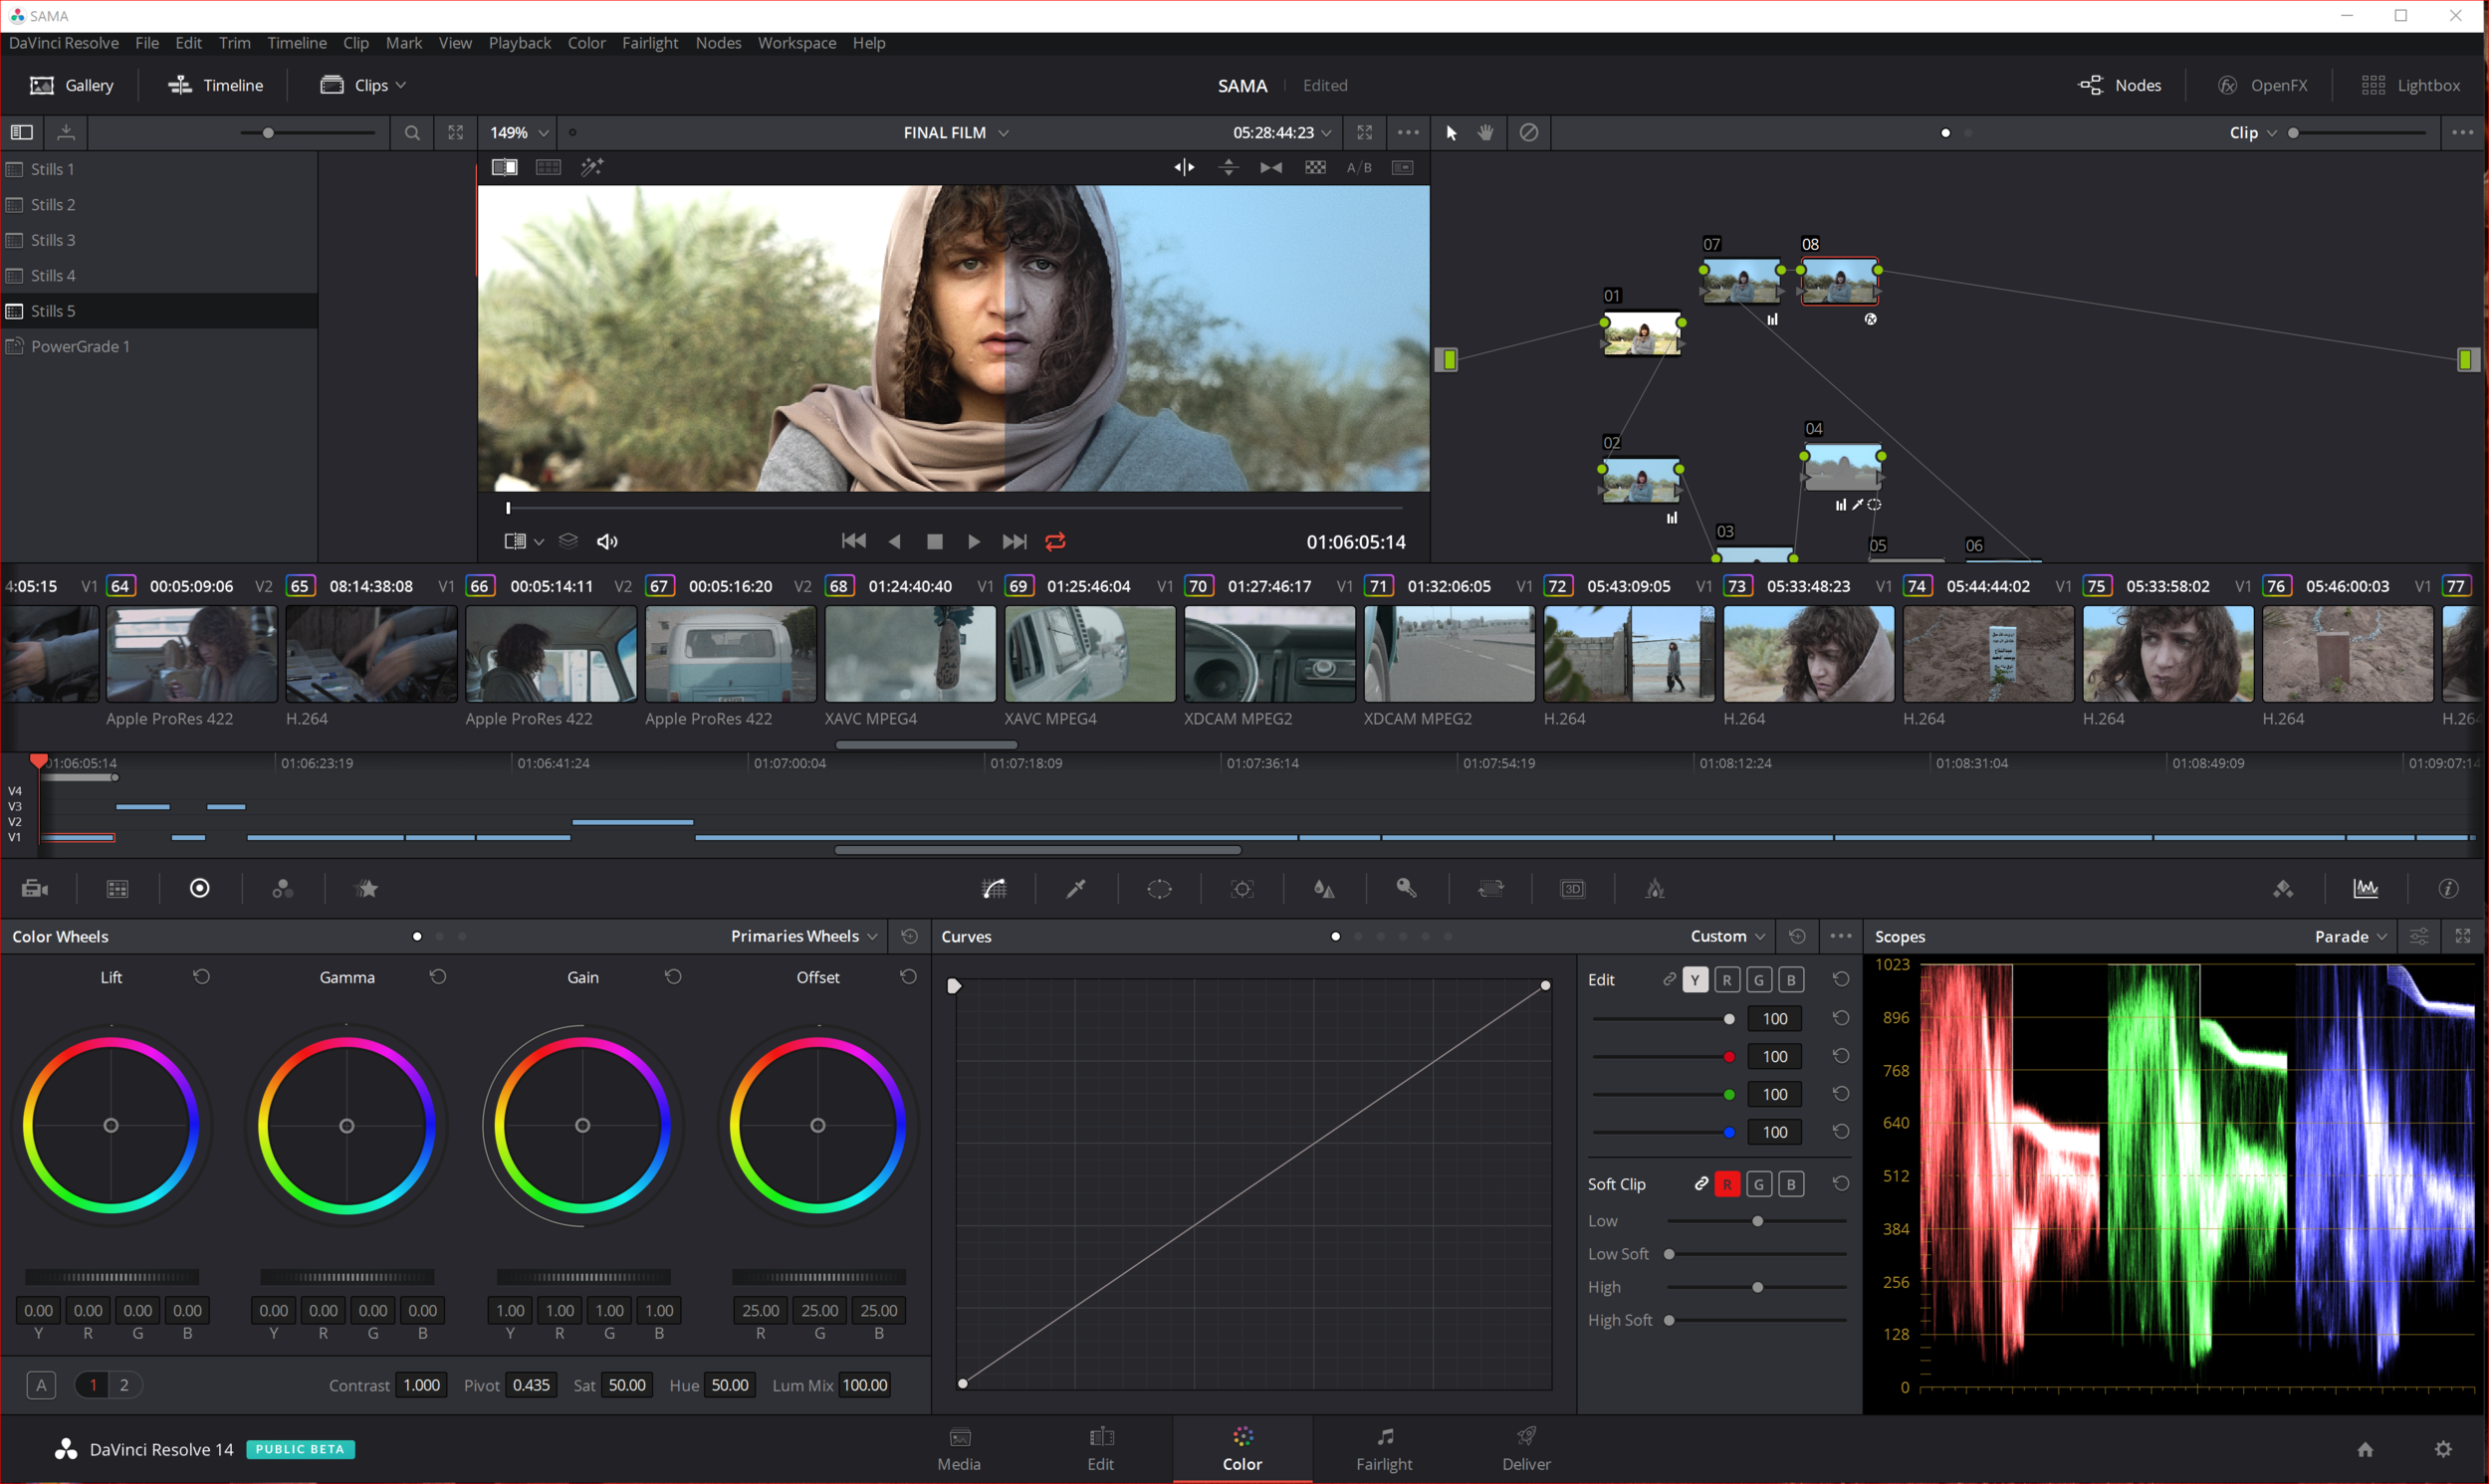
Task: Open the Tracker palette
Action: click(x=1242, y=888)
